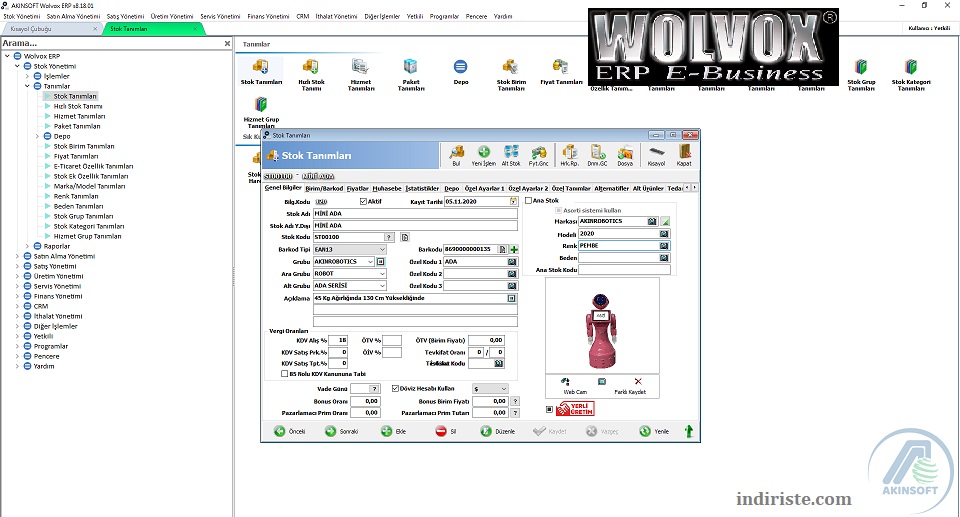Viewport: 960px width, 517px height.
Task: Click the Bul search icon in Stok Tanımları
Action: pos(456,156)
